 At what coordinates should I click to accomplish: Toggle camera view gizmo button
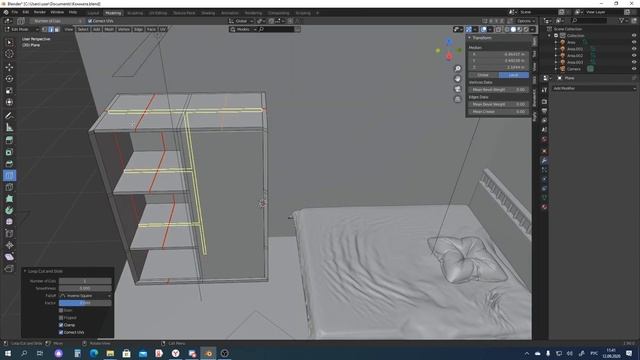click(458, 89)
